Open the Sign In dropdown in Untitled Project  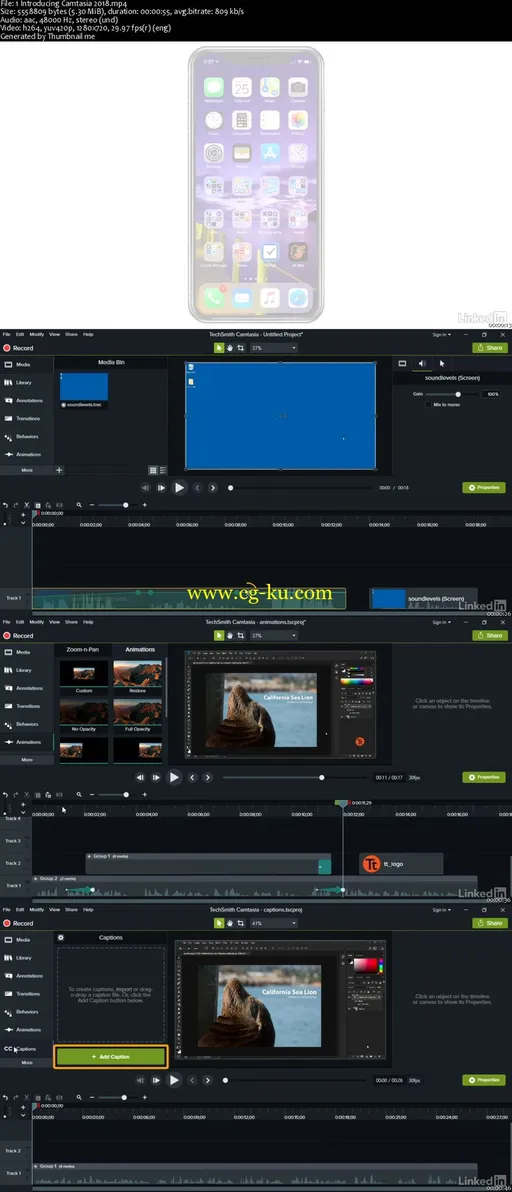tap(441, 334)
